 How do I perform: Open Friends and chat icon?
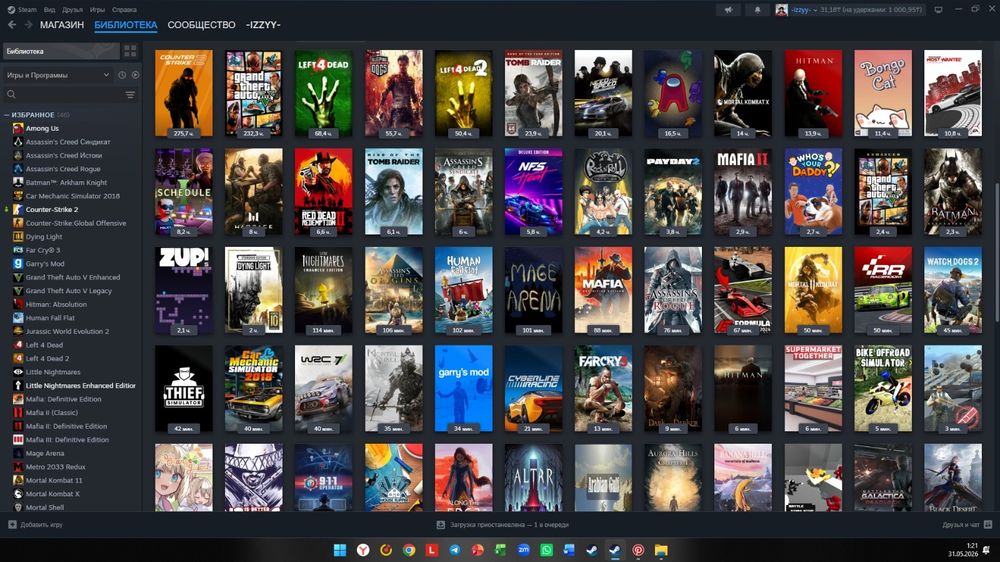pos(988,524)
